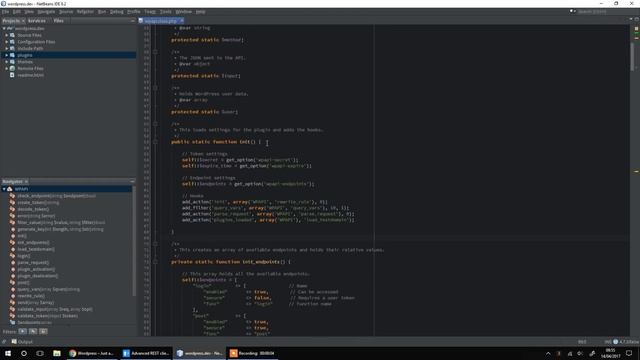Click the Source Files folder icon
This screenshot has height=360, width=640.
[12, 35]
